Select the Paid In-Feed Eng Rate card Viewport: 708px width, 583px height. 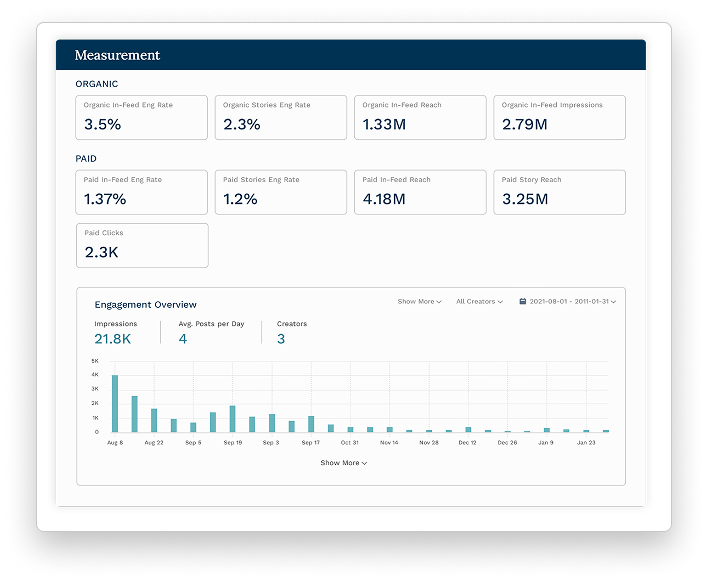(142, 192)
